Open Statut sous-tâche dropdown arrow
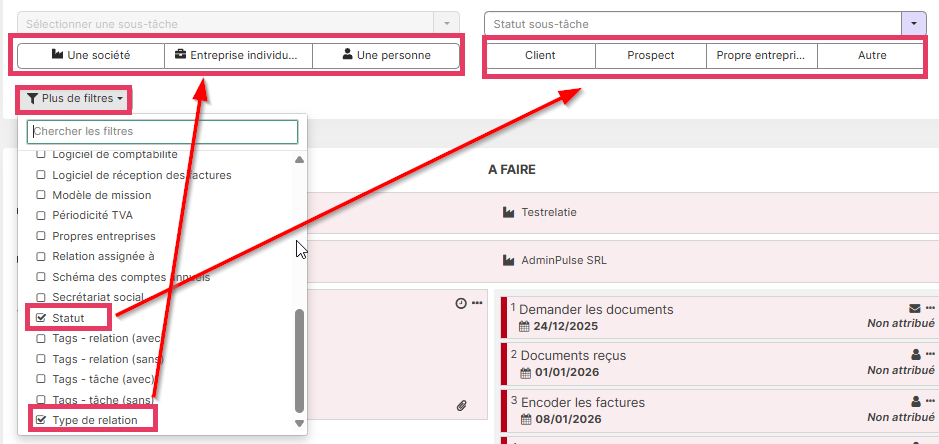Viewport: 939px width, 444px height. point(913,24)
